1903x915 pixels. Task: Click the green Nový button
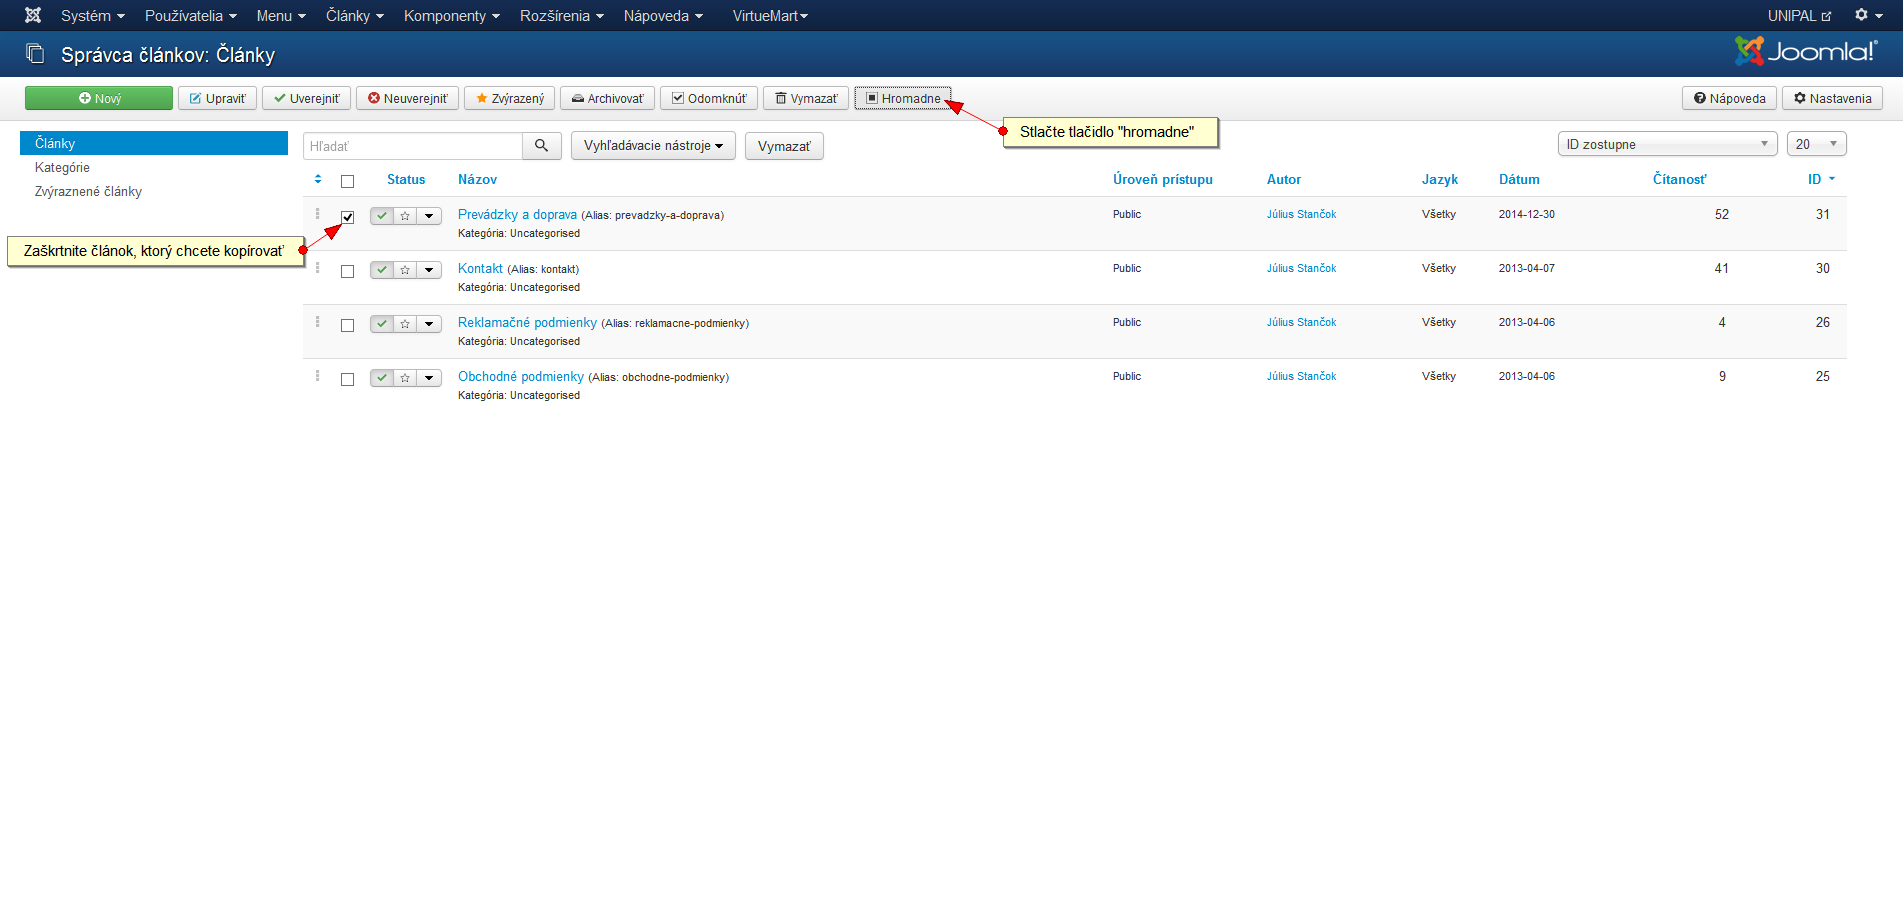click(x=99, y=98)
